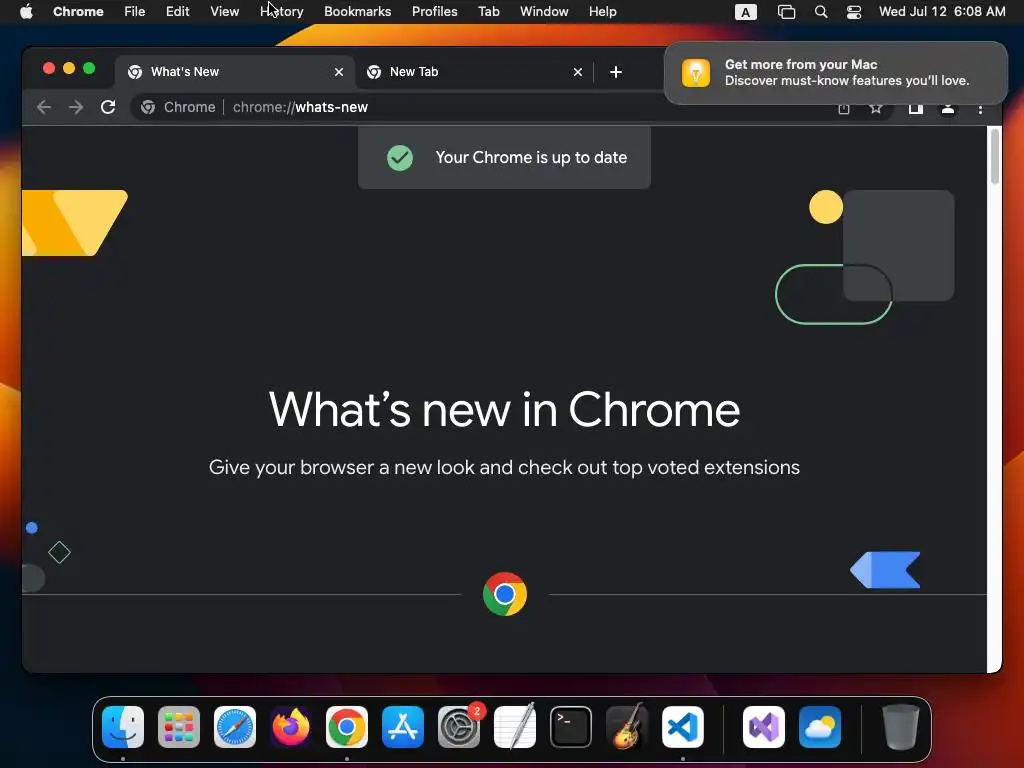1024x768 pixels.
Task: Open App Store from the Dock
Action: (x=403, y=727)
